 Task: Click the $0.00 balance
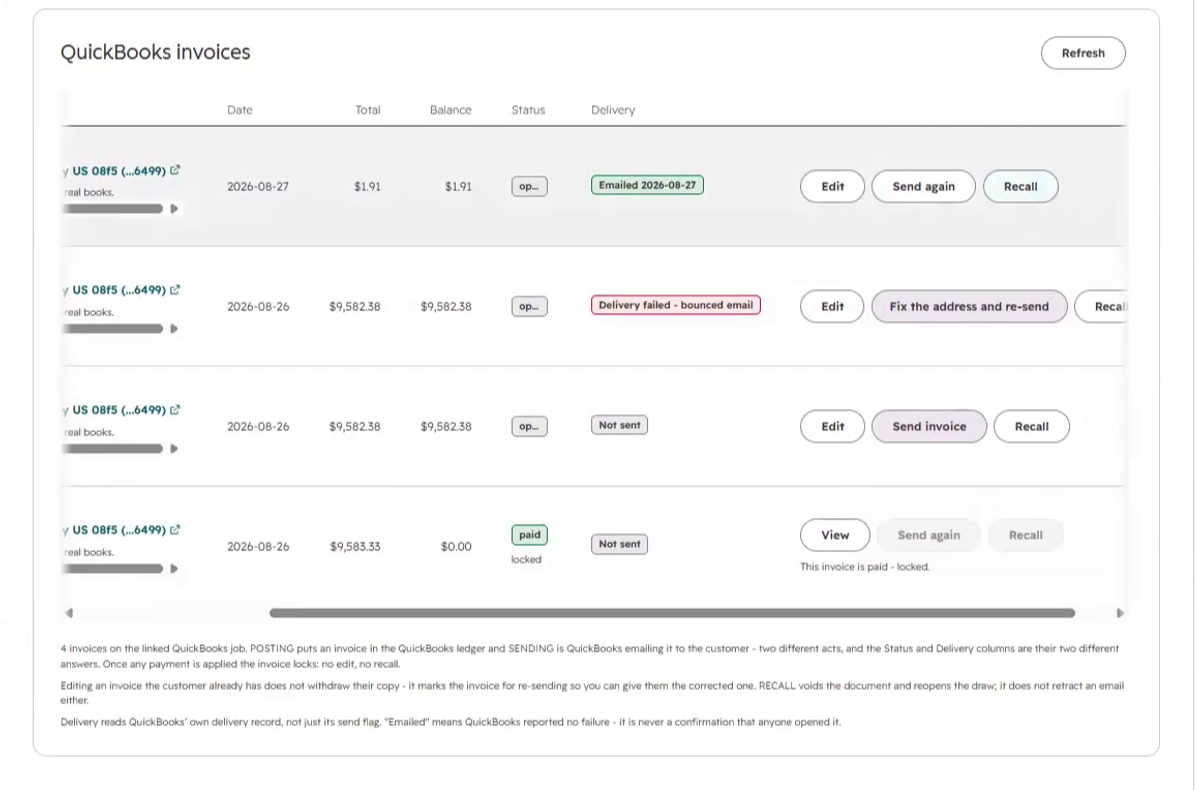pos(456,546)
